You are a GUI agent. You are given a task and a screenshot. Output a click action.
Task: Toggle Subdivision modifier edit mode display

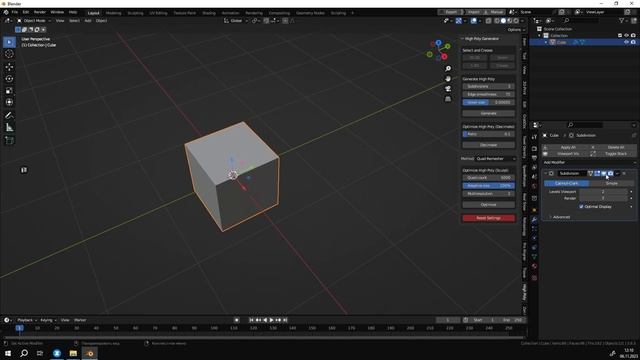597,173
